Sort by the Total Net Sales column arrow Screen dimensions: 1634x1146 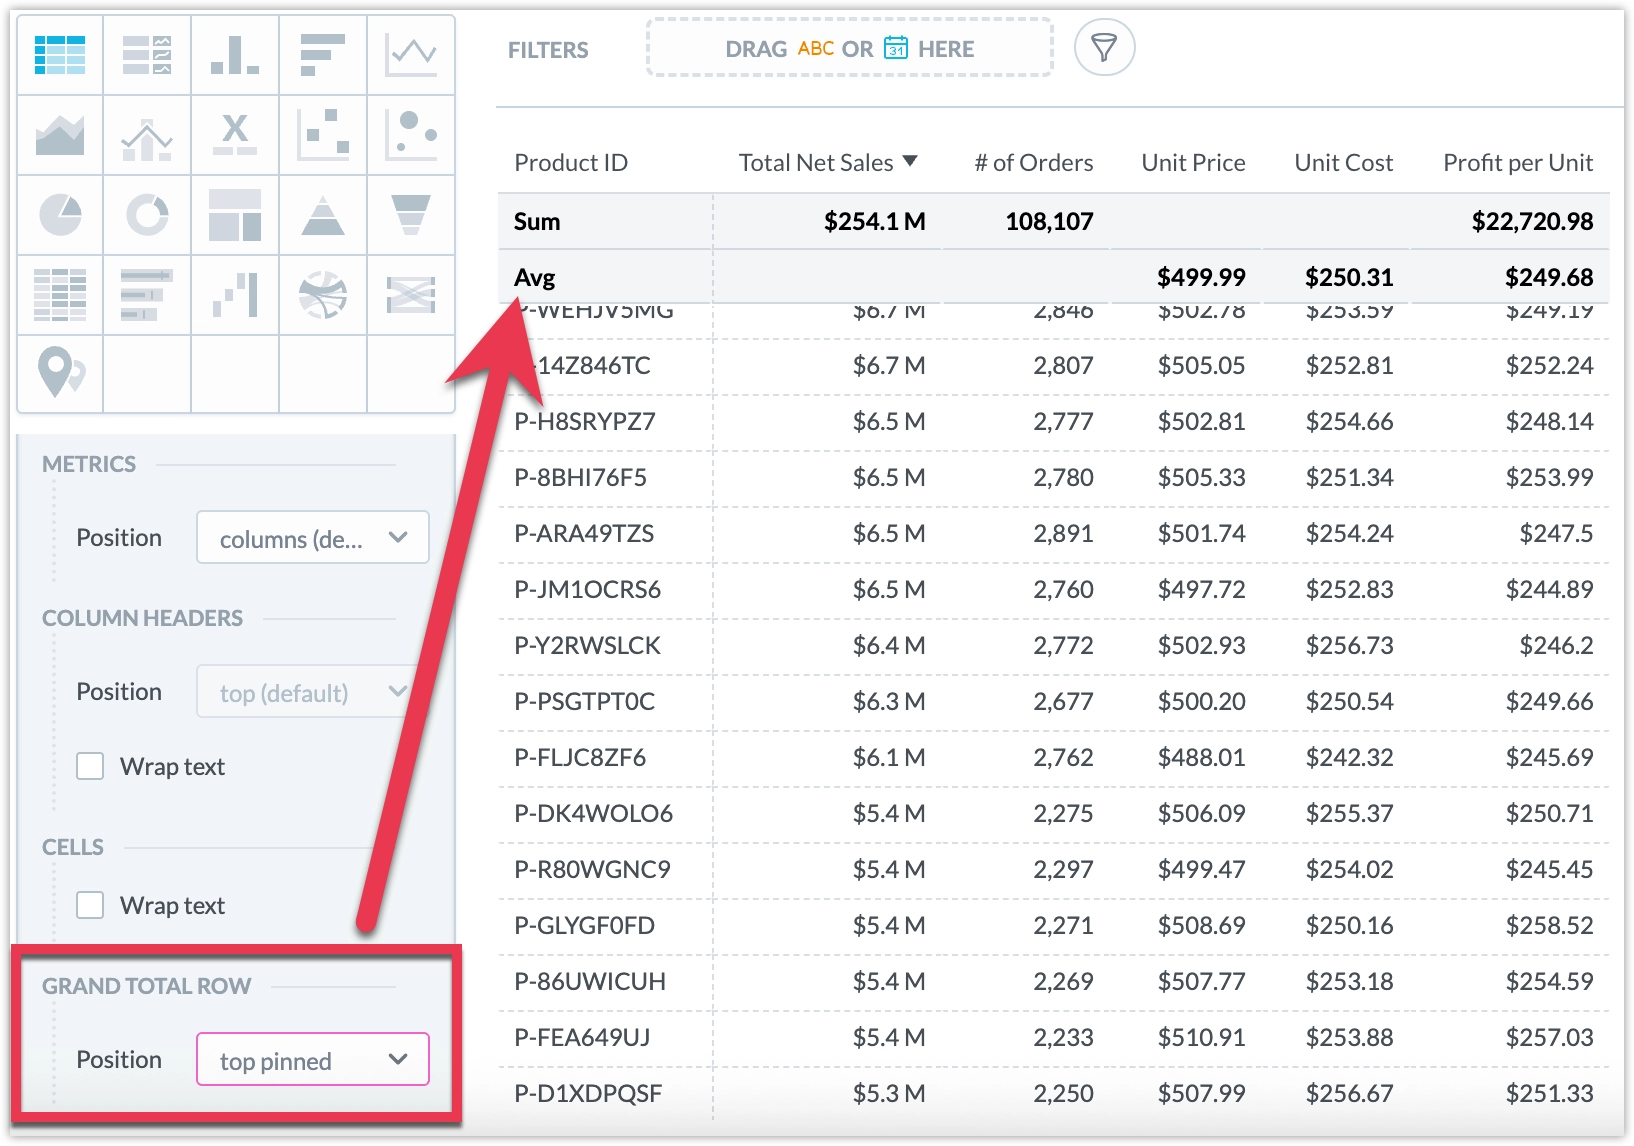point(911,161)
